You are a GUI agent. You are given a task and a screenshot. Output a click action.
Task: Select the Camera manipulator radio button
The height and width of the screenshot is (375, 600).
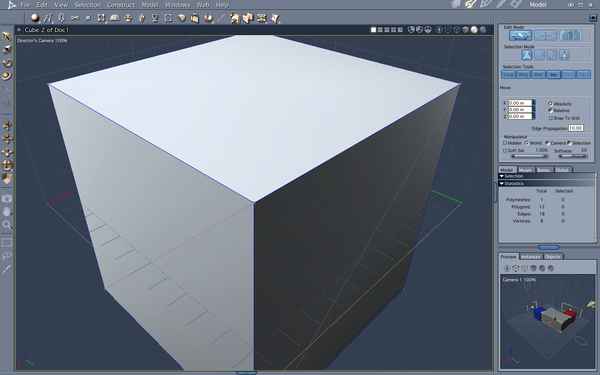tap(547, 143)
